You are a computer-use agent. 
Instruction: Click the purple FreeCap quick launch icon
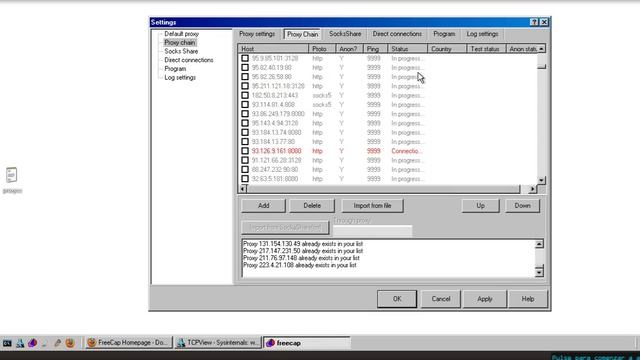tap(32, 343)
